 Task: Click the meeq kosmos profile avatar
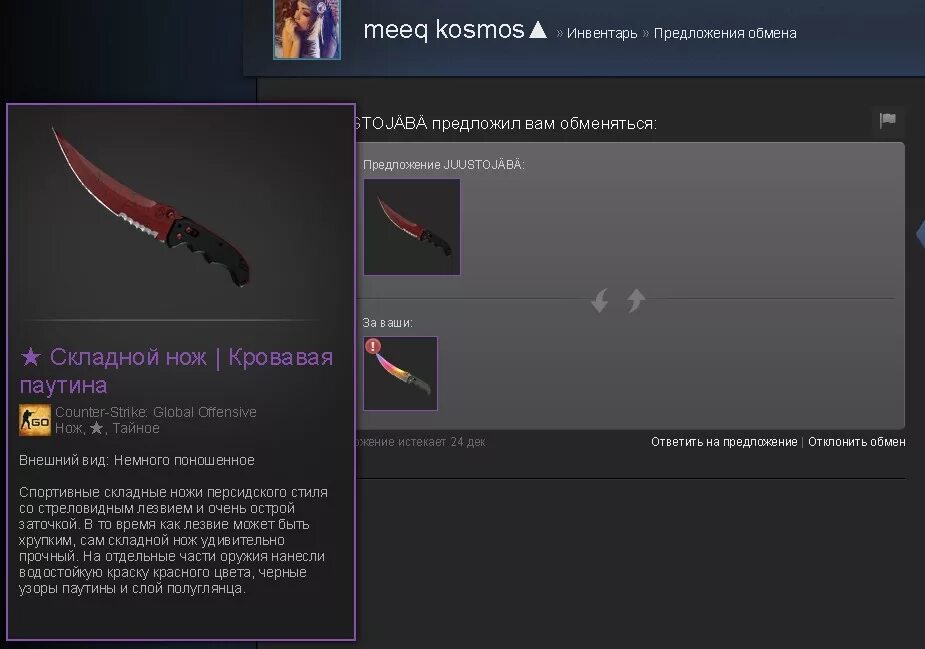(307, 29)
